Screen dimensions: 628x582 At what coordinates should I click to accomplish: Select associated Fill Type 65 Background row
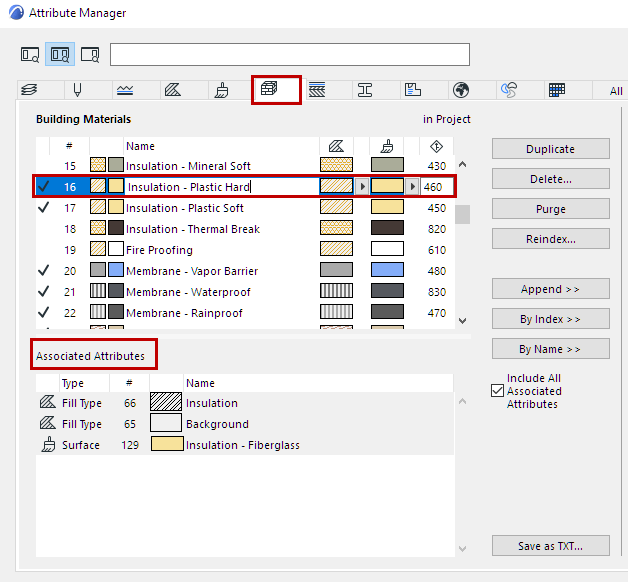click(245, 424)
